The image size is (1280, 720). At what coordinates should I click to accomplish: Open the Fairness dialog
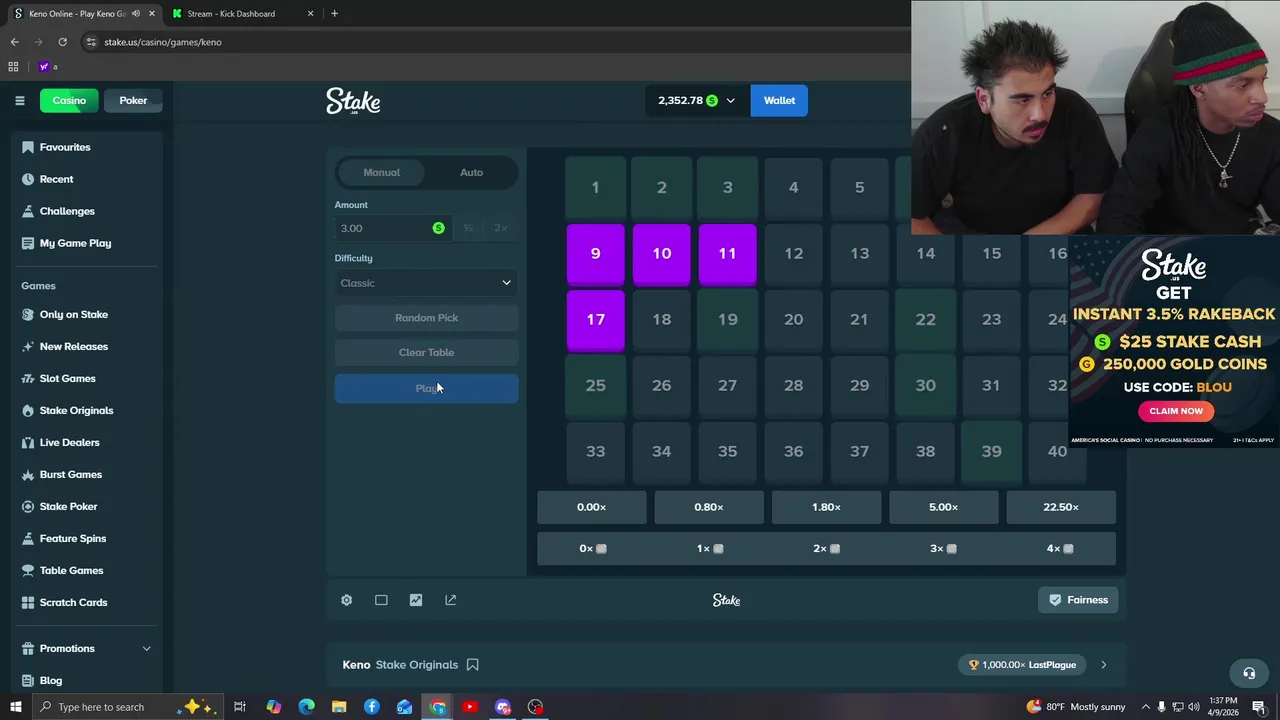click(x=1078, y=600)
